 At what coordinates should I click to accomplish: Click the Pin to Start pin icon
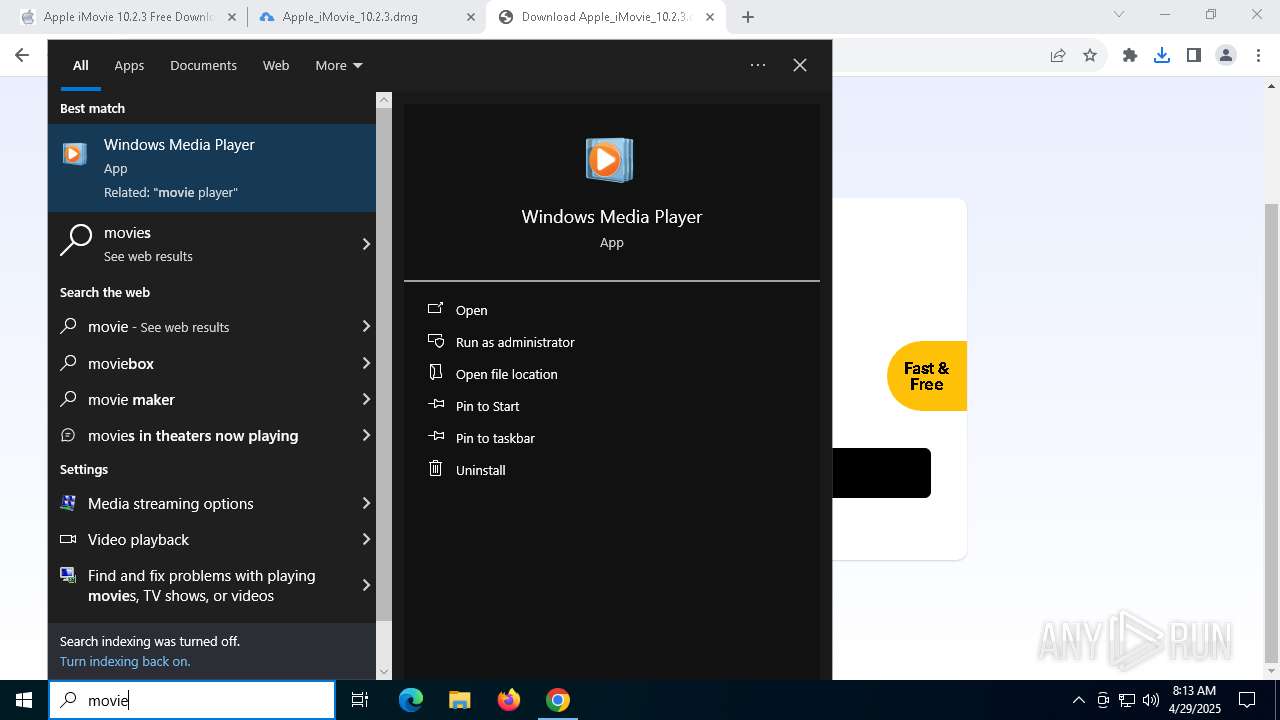point(435,405)
